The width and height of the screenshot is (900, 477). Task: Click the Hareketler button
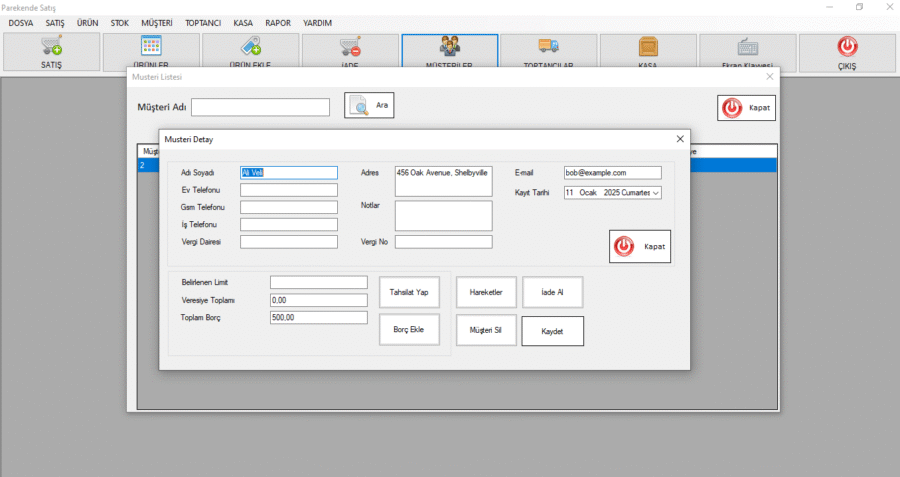coord(486,292)
